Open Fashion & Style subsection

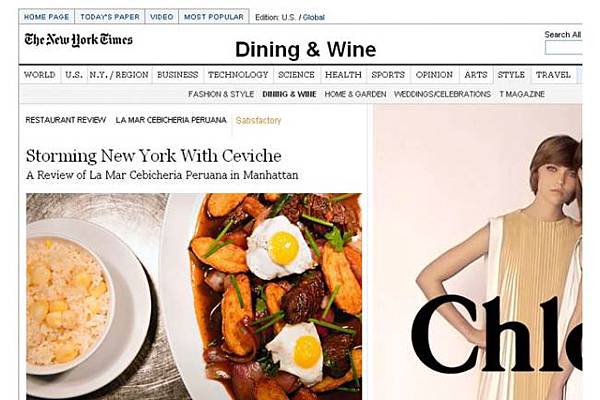(221, 94)
